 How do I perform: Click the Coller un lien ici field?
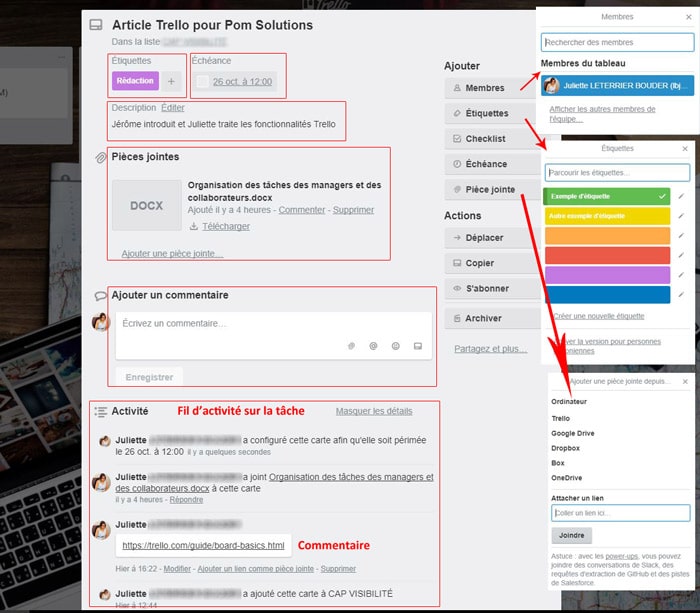point(621,513)
